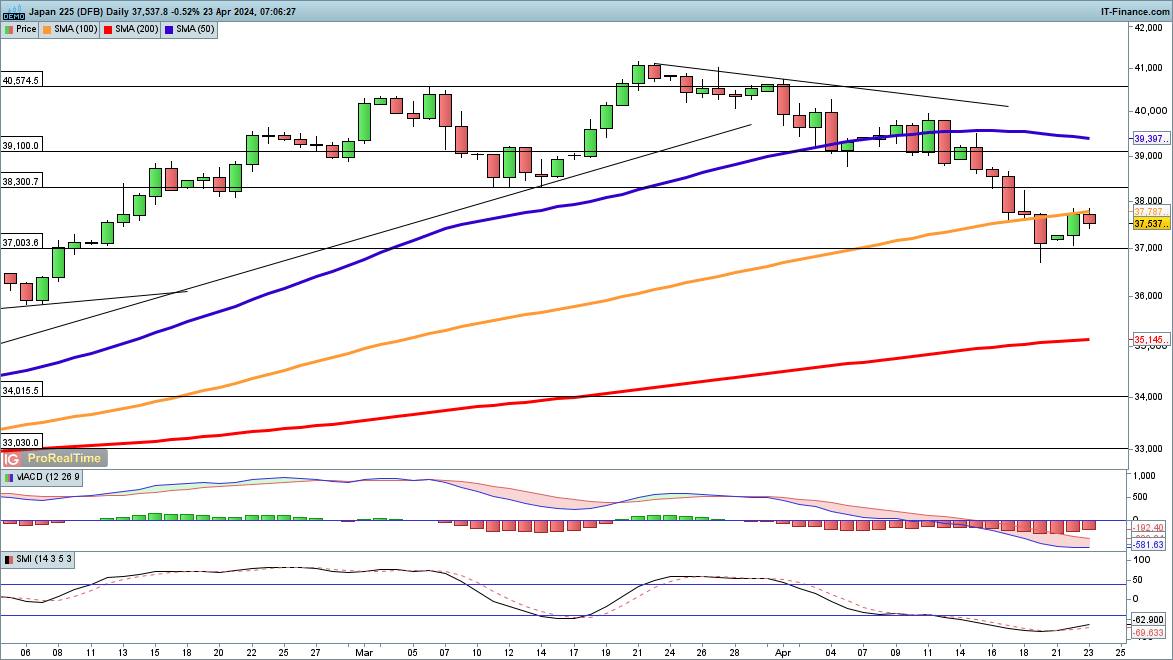
Task: Click the IG logo icon
Action: point(12,458)
